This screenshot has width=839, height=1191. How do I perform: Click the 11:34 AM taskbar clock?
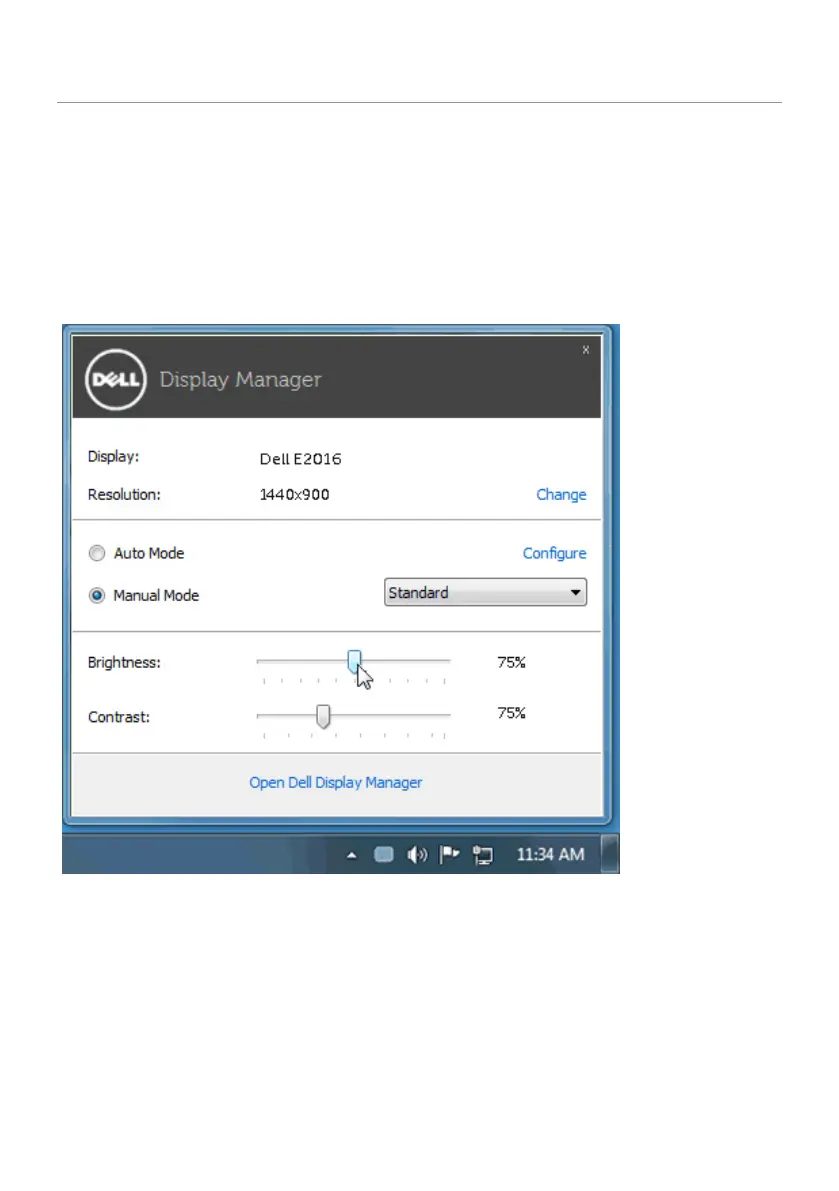(550, 855)
